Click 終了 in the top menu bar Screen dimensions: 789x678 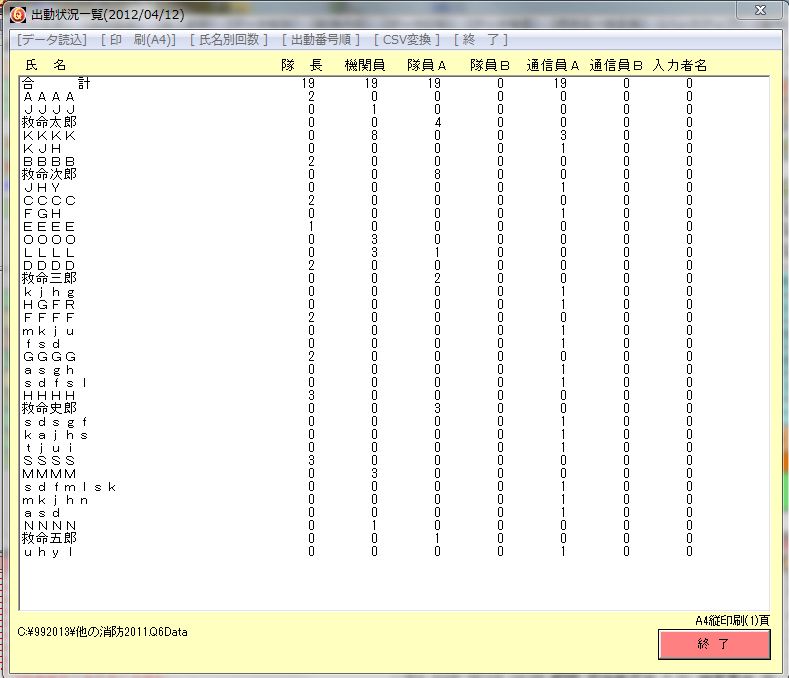[x=481, y=40]
